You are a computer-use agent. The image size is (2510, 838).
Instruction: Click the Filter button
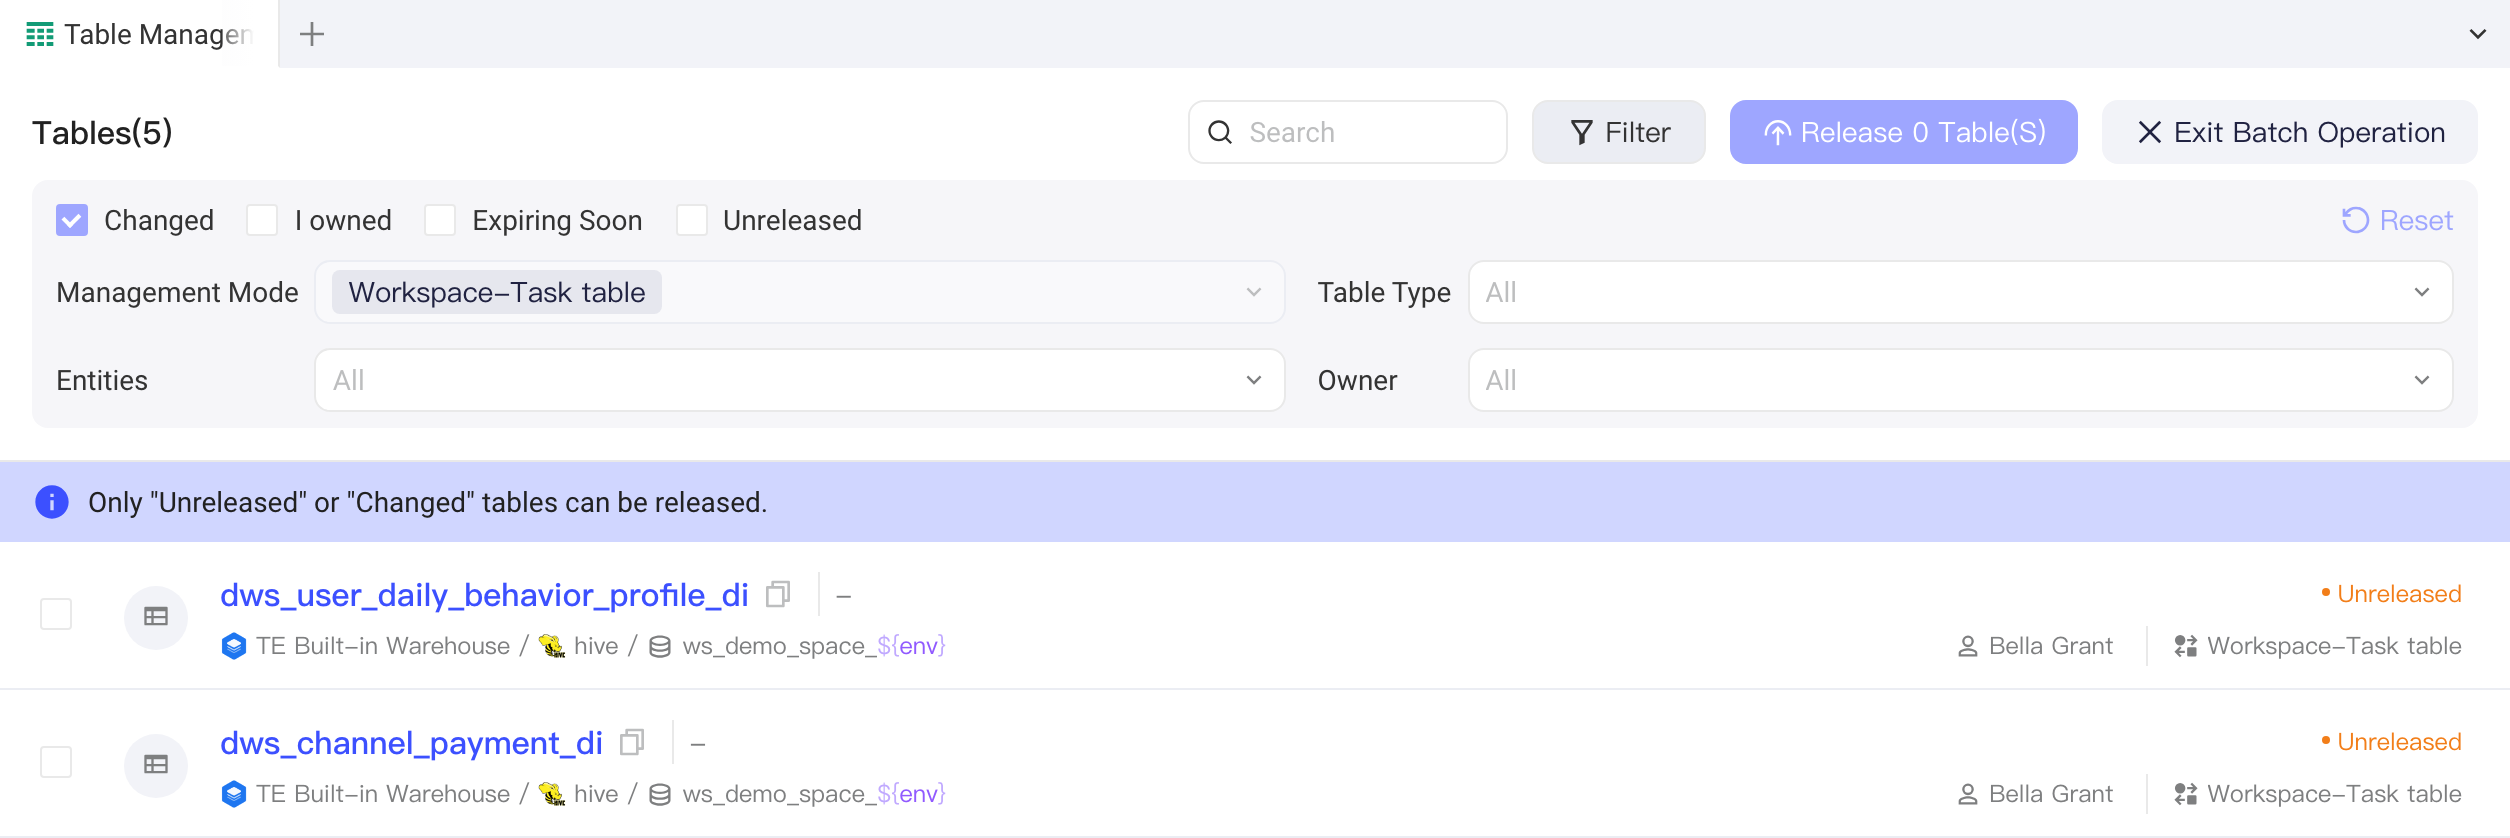[x=1619, y=132]
